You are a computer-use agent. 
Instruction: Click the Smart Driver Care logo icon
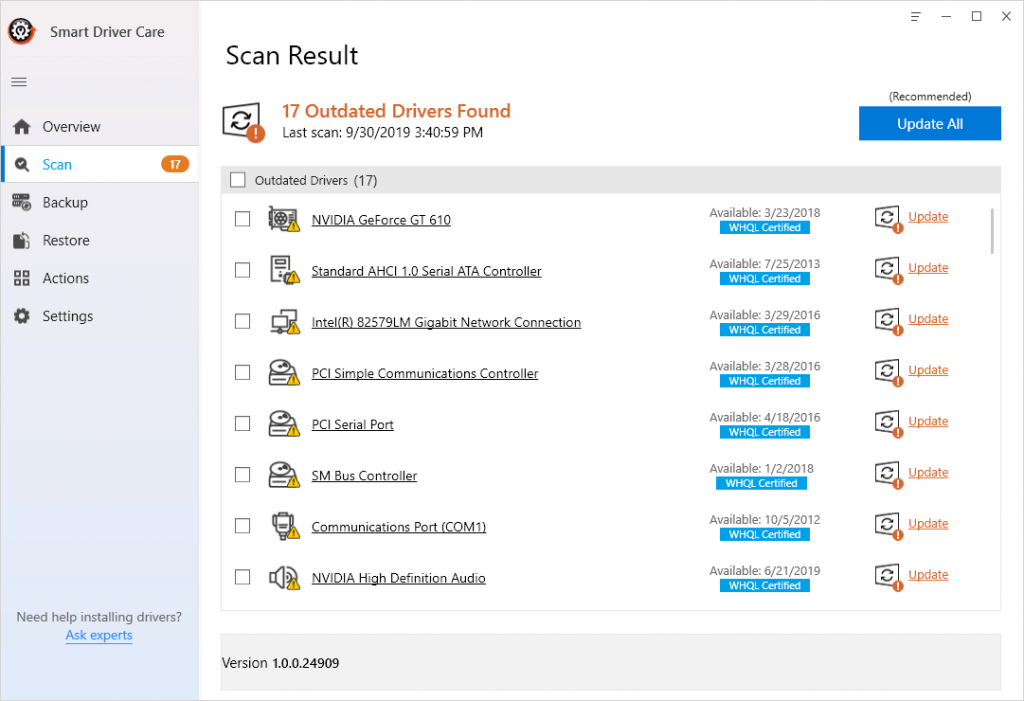tap(21, 31)
